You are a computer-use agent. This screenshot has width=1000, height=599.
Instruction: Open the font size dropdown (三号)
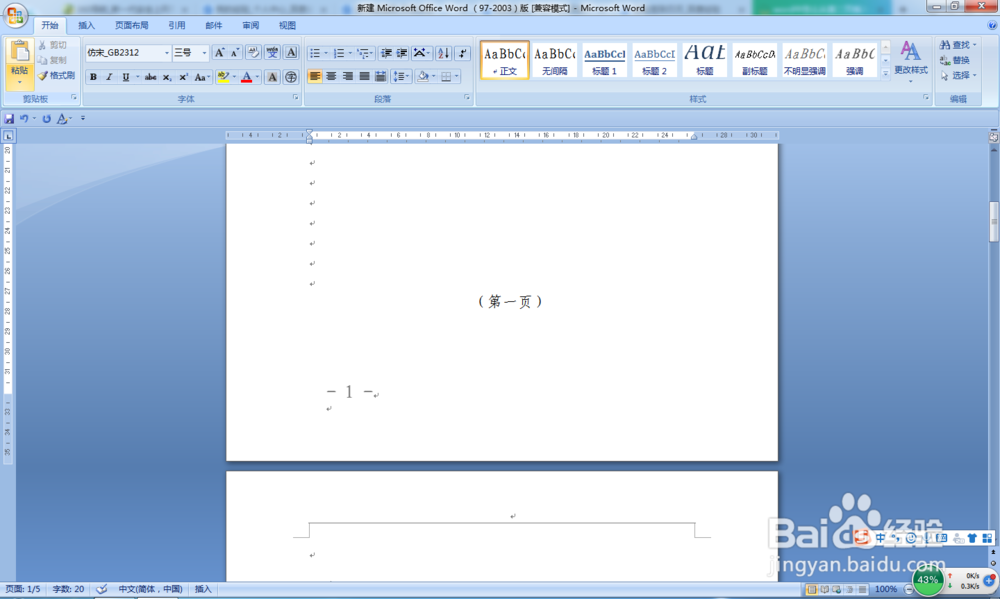204,53
